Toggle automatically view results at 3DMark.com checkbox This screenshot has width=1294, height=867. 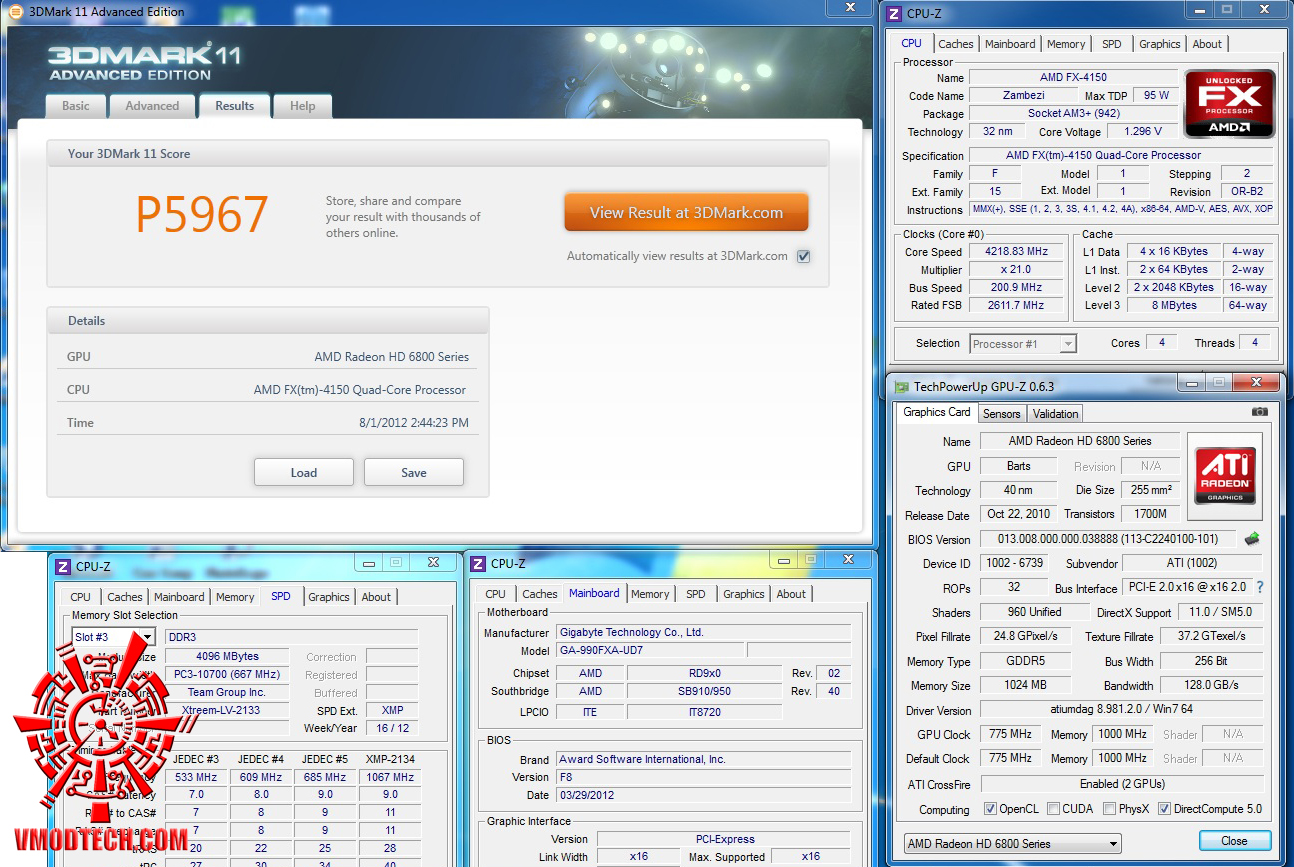(x=804, y=256)
